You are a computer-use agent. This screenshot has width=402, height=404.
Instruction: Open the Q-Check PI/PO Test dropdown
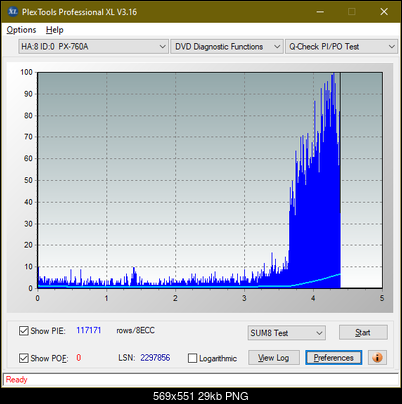(341, 47)
